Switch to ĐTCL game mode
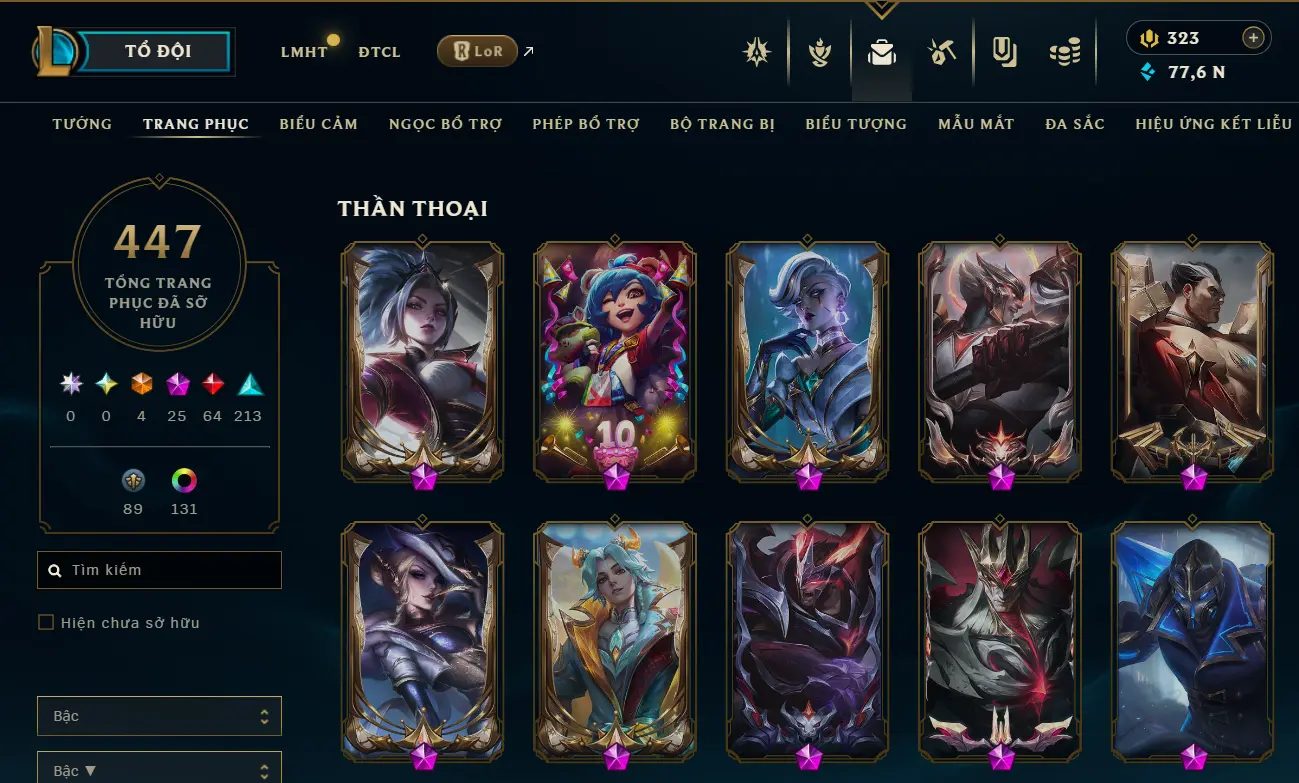Image resolution: width=1299 pixels, height=783 pixels. click(379, 52)
